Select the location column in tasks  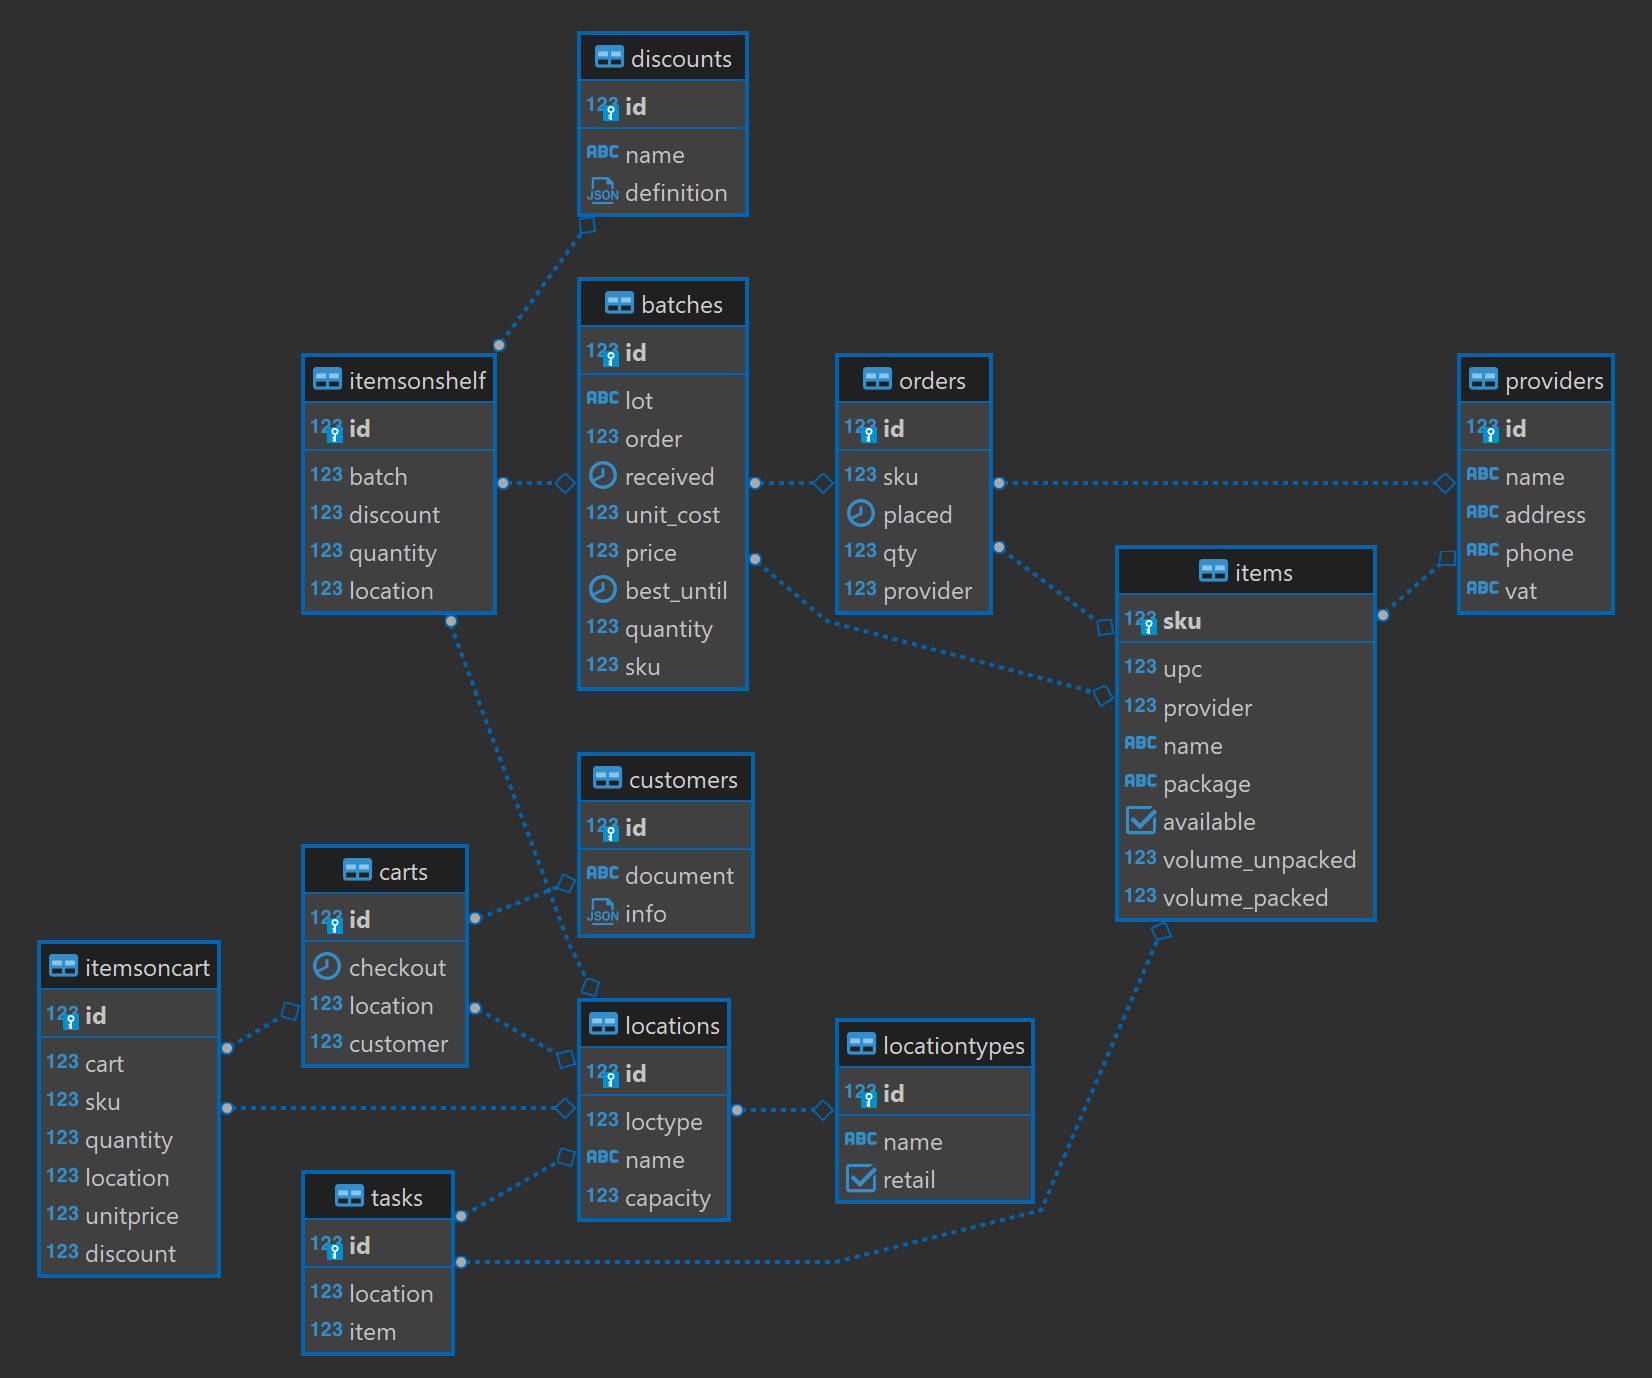(378, 1293)
